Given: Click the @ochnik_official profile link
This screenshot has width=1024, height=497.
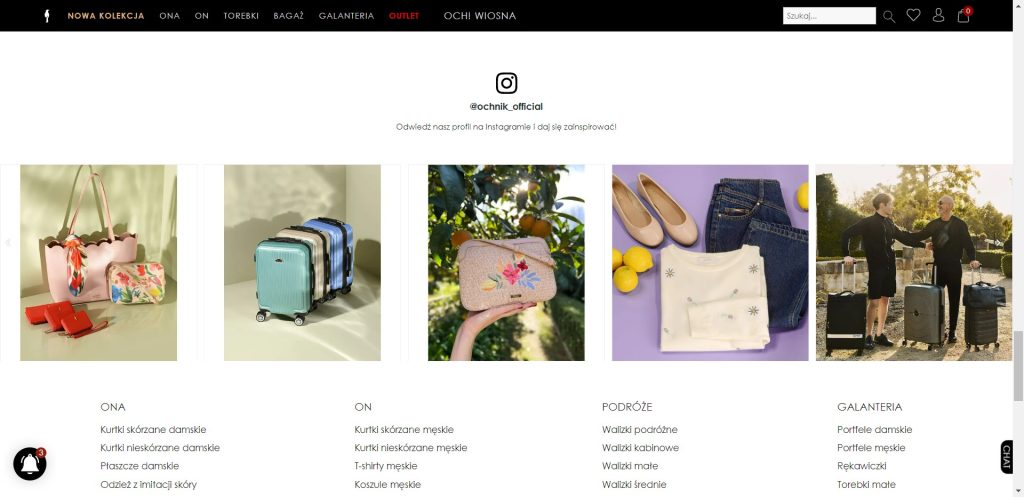Looking at the screenshot, I should point(506,106).
